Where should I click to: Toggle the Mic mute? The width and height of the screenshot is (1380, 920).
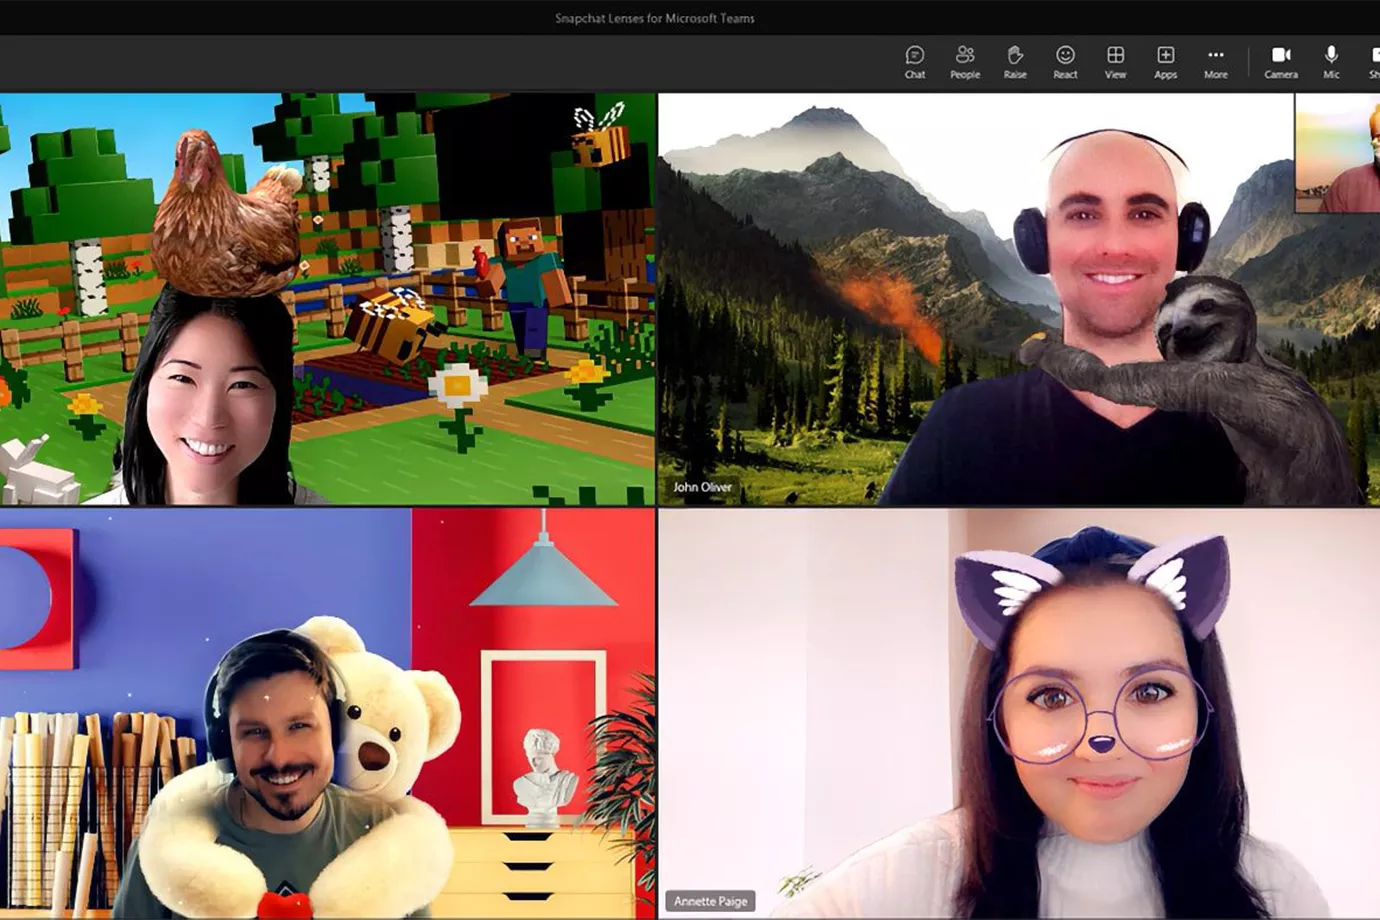click(x=1331, y=62)
